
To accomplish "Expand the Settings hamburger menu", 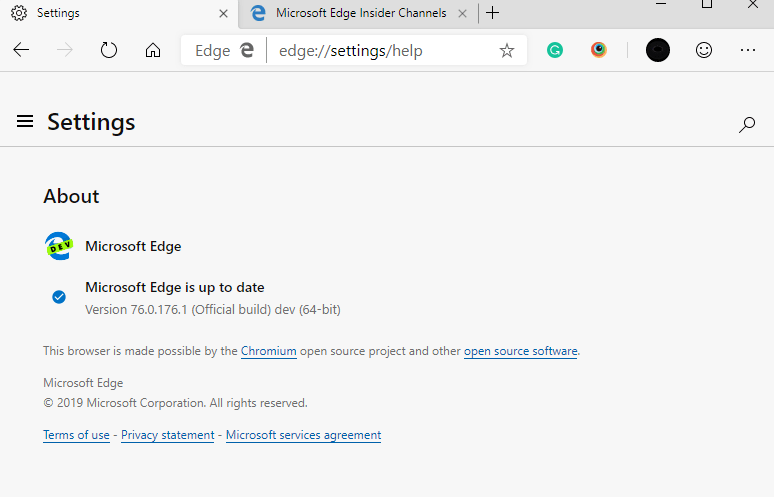I will click(x=25, y=121).
